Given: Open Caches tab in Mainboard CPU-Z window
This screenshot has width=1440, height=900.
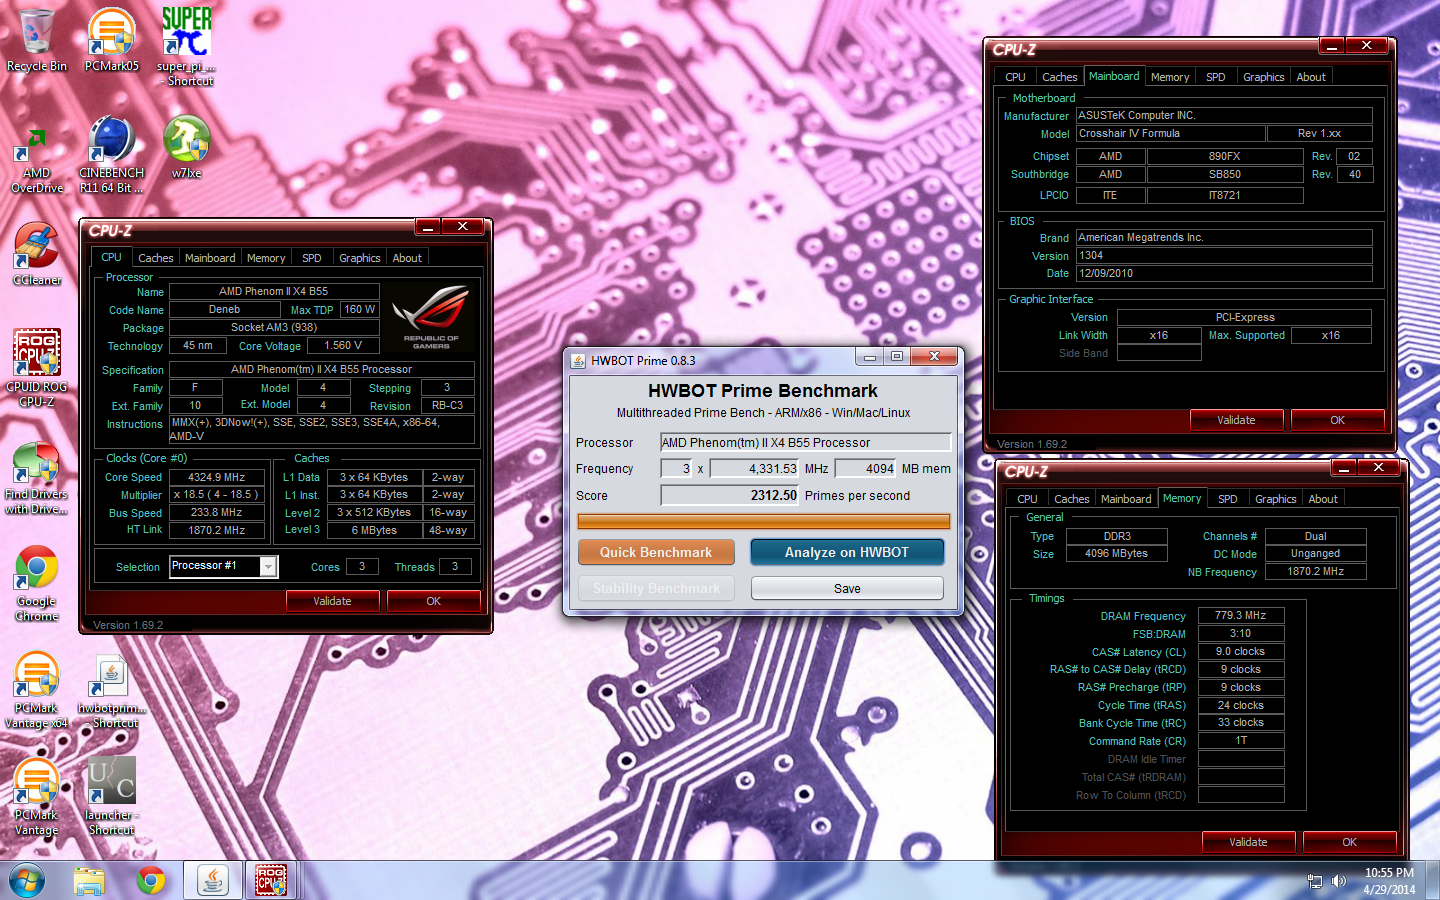Looking at the screenshot, I should [1060, 77].
